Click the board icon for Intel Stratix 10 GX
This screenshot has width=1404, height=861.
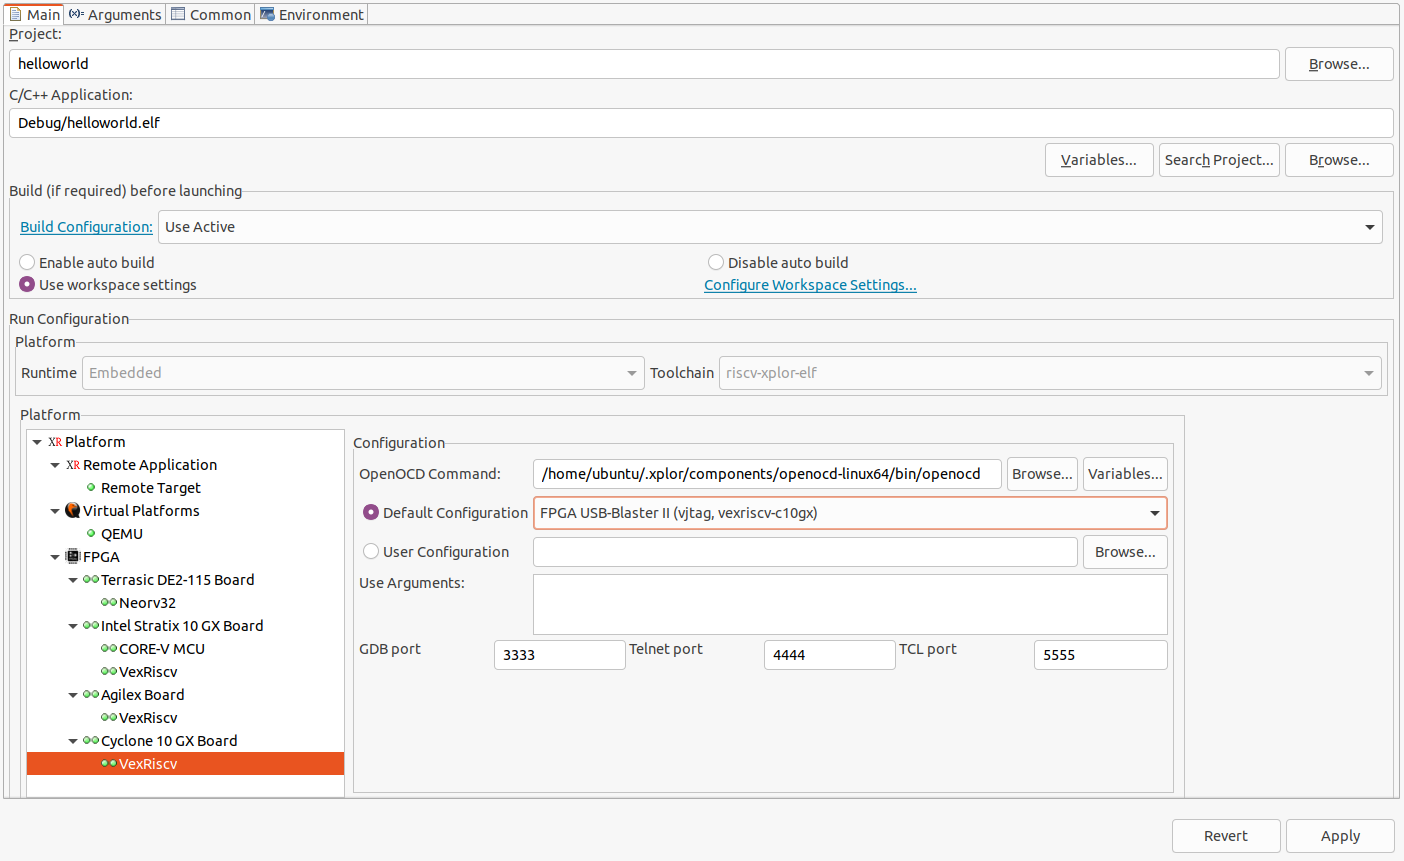tap(91, 626)
